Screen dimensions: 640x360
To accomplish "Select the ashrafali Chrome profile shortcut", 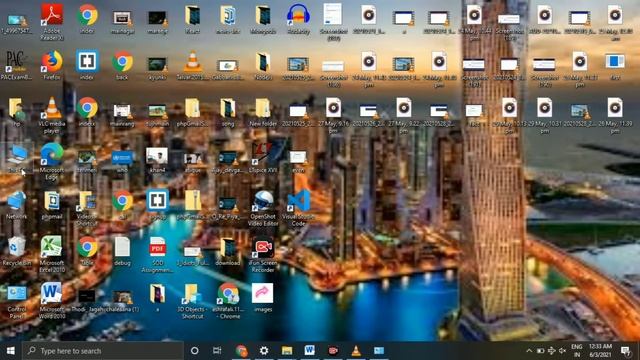I will [228, 301].
